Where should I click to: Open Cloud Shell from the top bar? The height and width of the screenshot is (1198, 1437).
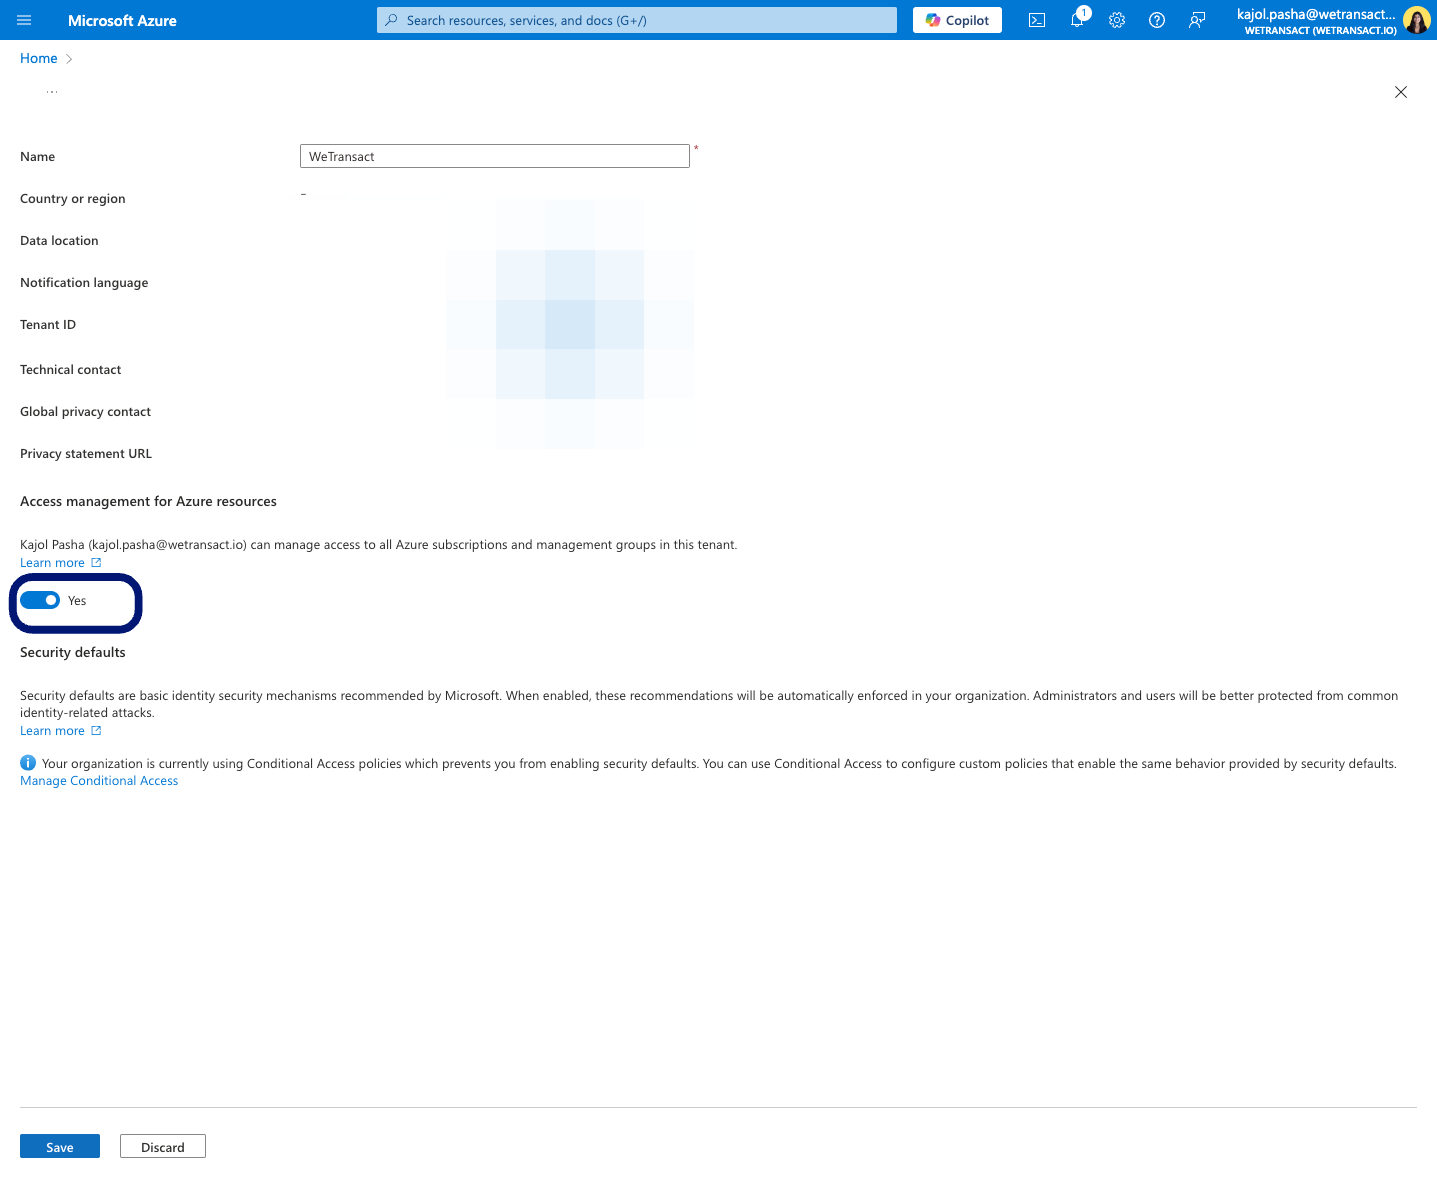[x=1037, y=20]
